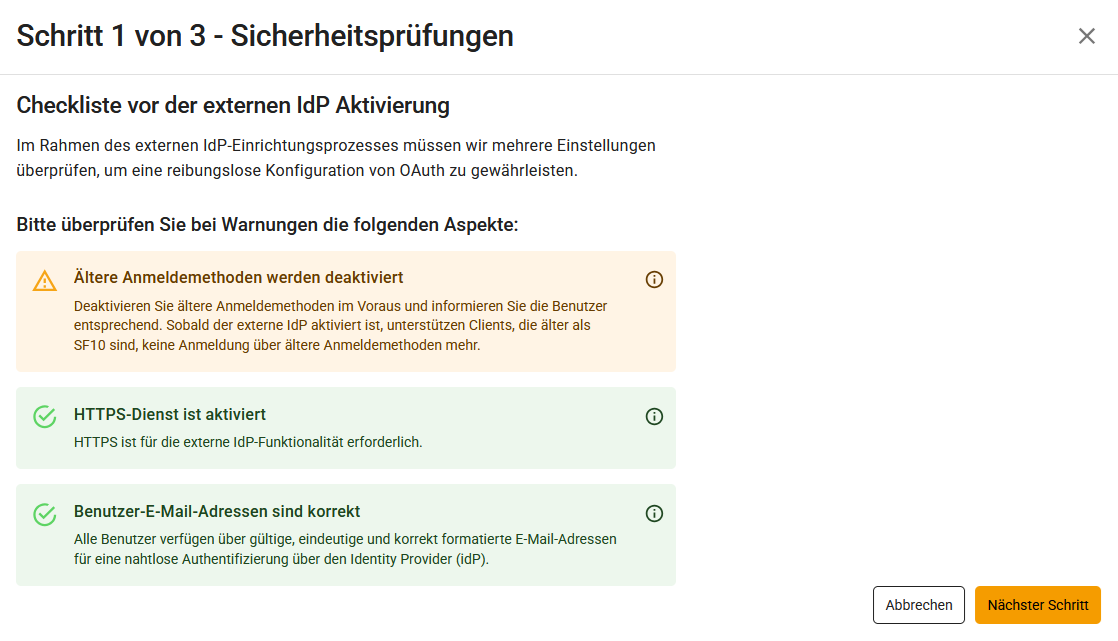Image resolution: width=1118 pixels, height=641 pixels.
Task: Click the E-Mail-Adressen description about Identity Provider
Action: [x=345, y=549]
